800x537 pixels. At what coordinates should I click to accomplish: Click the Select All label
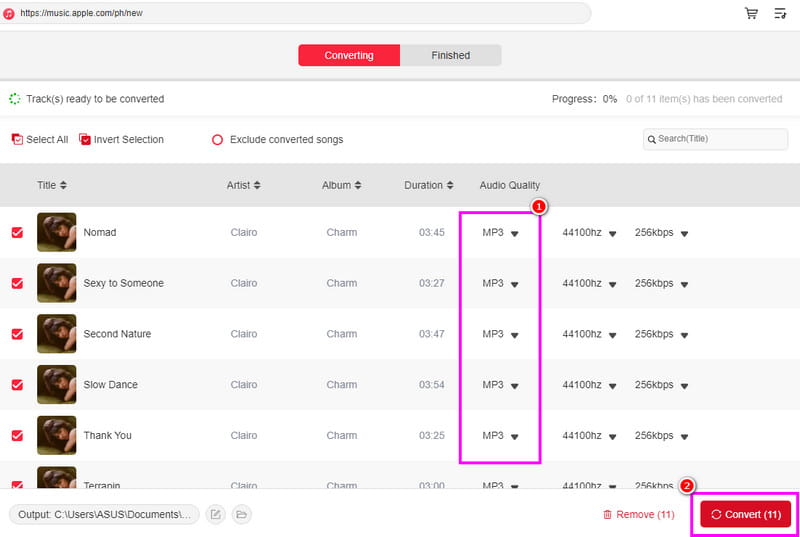click(47, 140)
